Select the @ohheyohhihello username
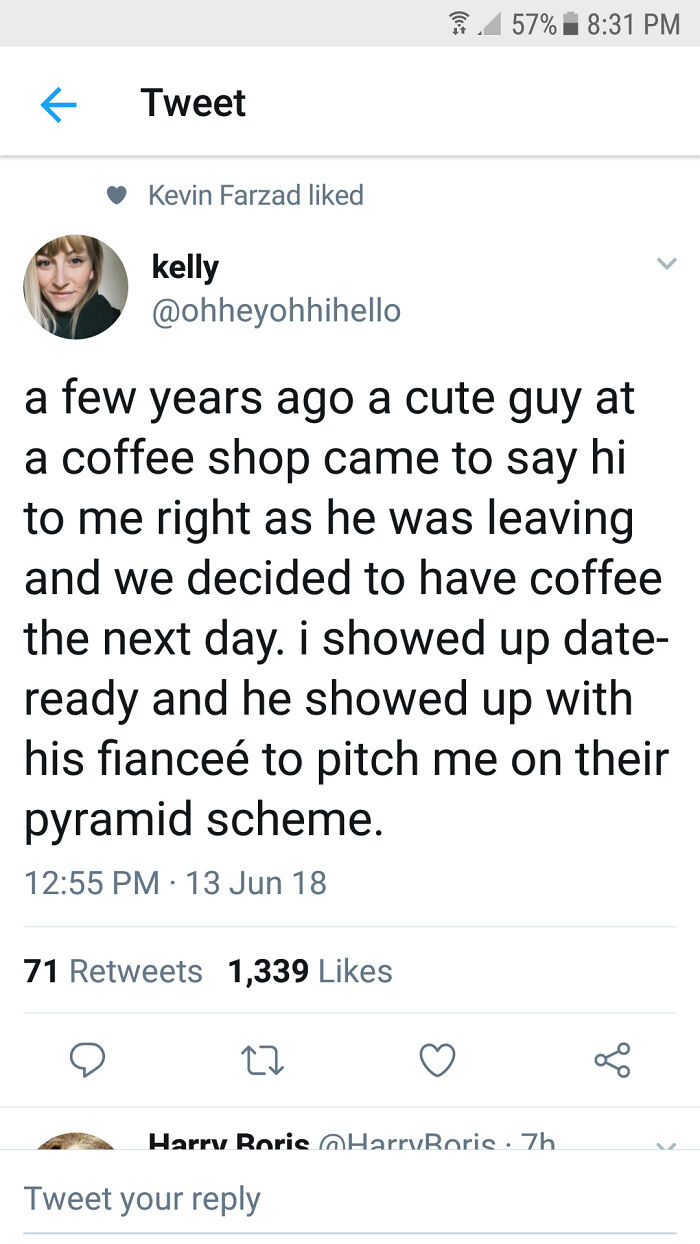Screen dimensions: 700x1244 click(x=275, y=311)
